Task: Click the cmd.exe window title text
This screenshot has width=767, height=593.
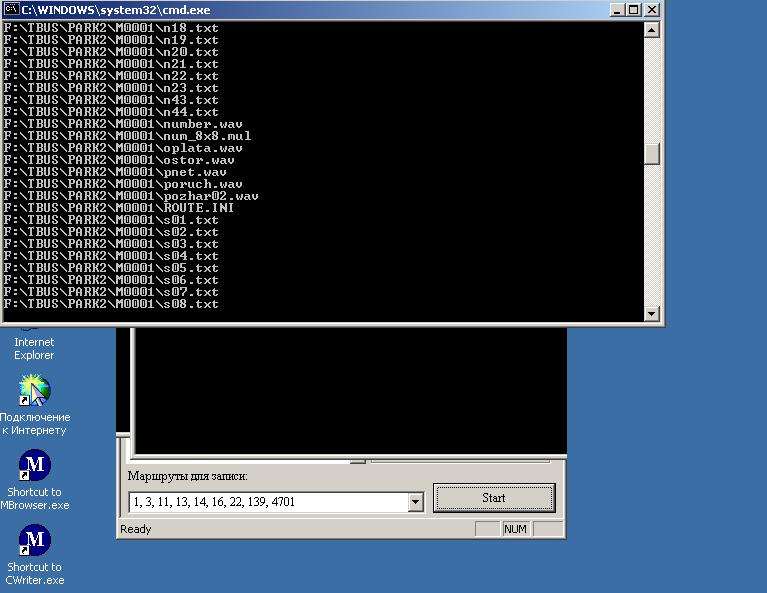Action: coord(116,10)
